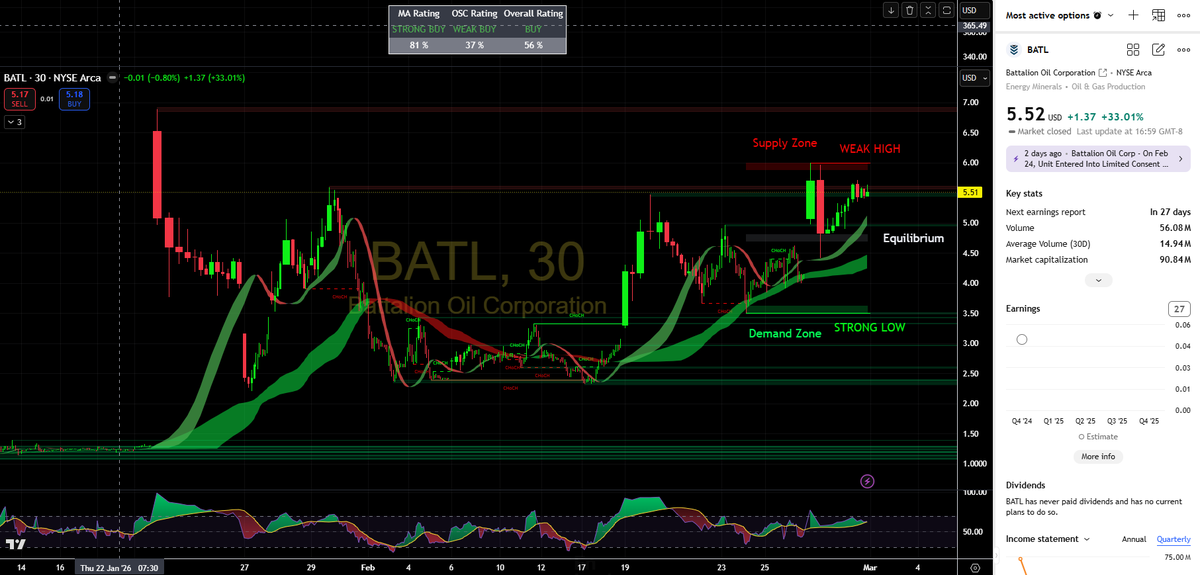Click the Supply Zone label
The width and height of the screenshot is (1200, 575).
785,144
